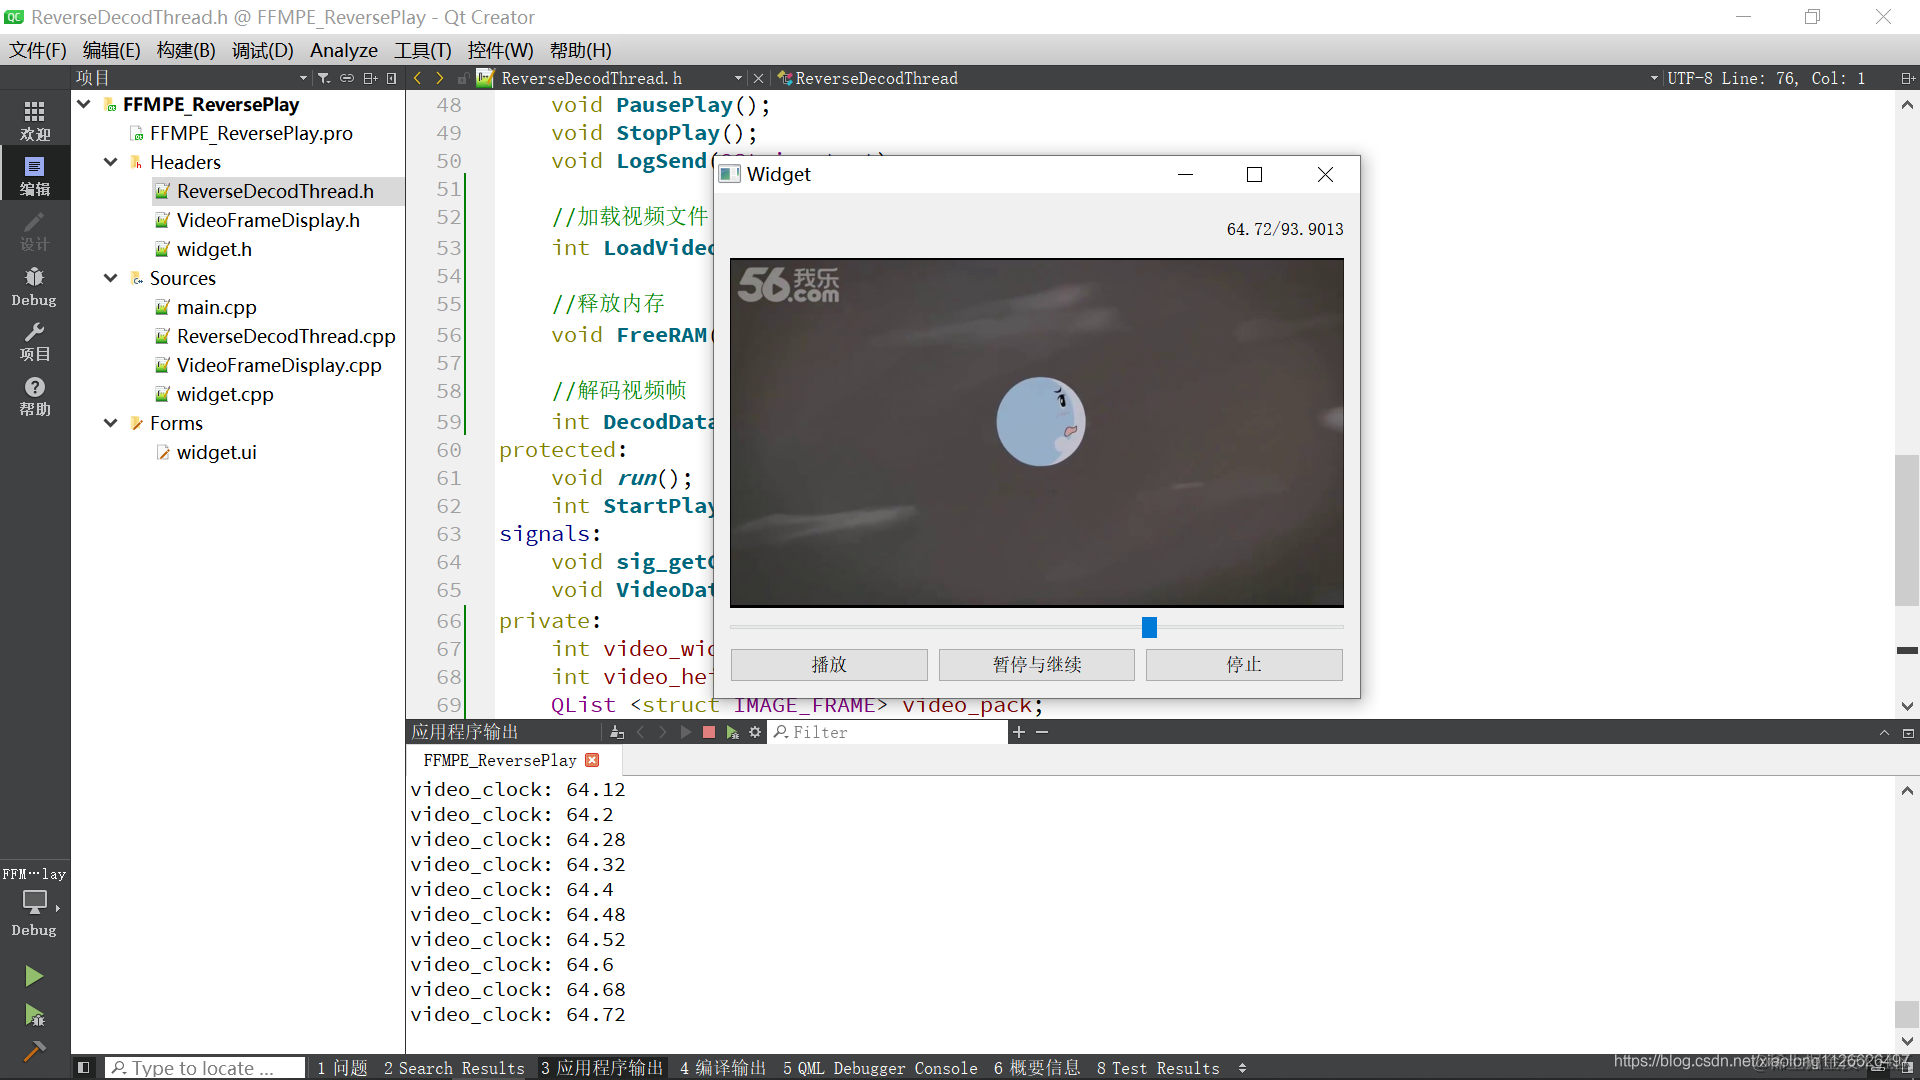Open the Debug mode in left sidebar
This screenshot has width=1920, height=1080.
(34, 286)
